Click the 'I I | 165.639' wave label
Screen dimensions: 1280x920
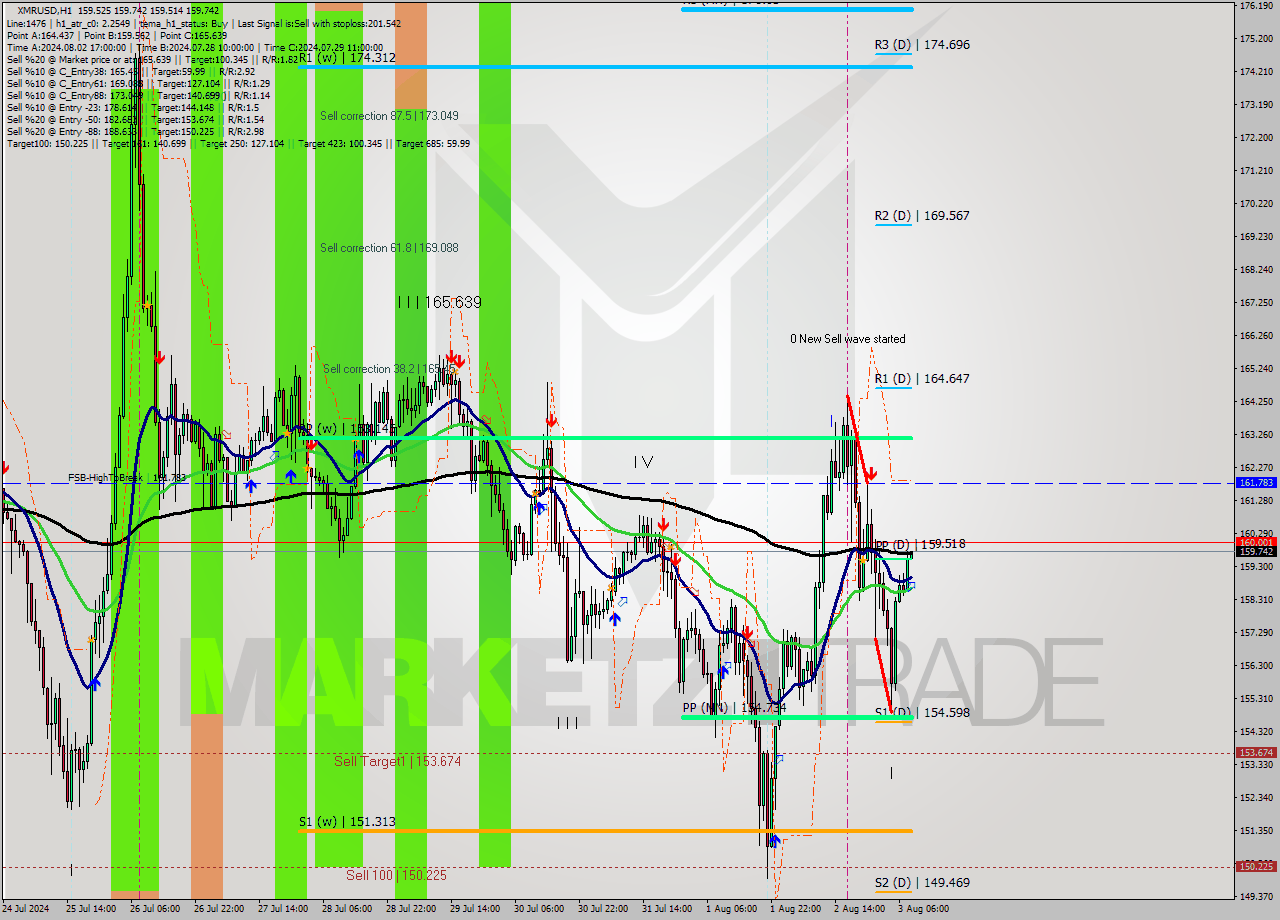439,301
